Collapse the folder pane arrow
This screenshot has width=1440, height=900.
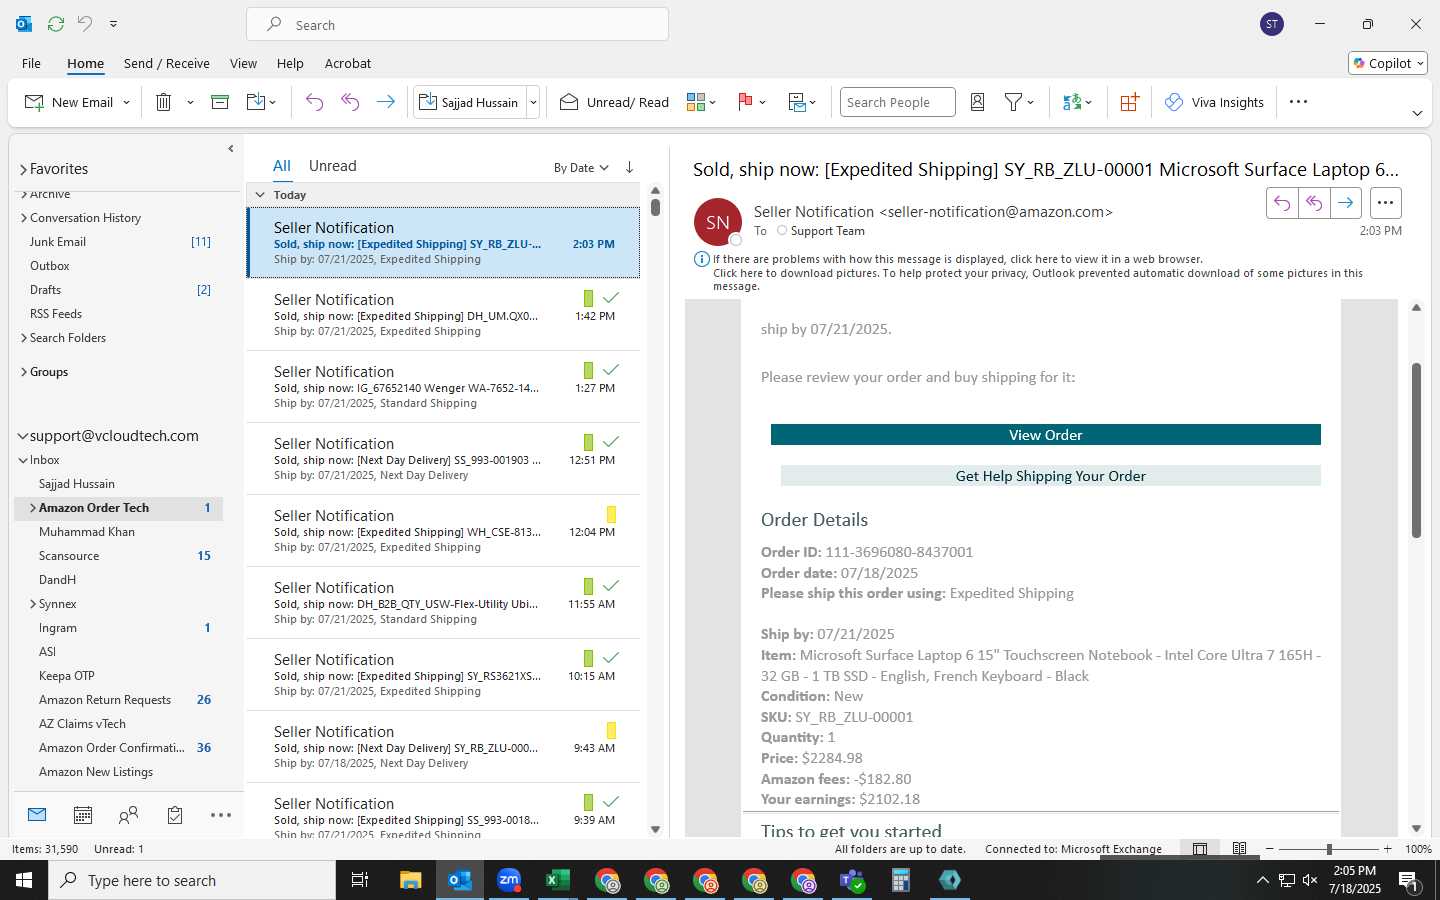(x=231, y=149)
